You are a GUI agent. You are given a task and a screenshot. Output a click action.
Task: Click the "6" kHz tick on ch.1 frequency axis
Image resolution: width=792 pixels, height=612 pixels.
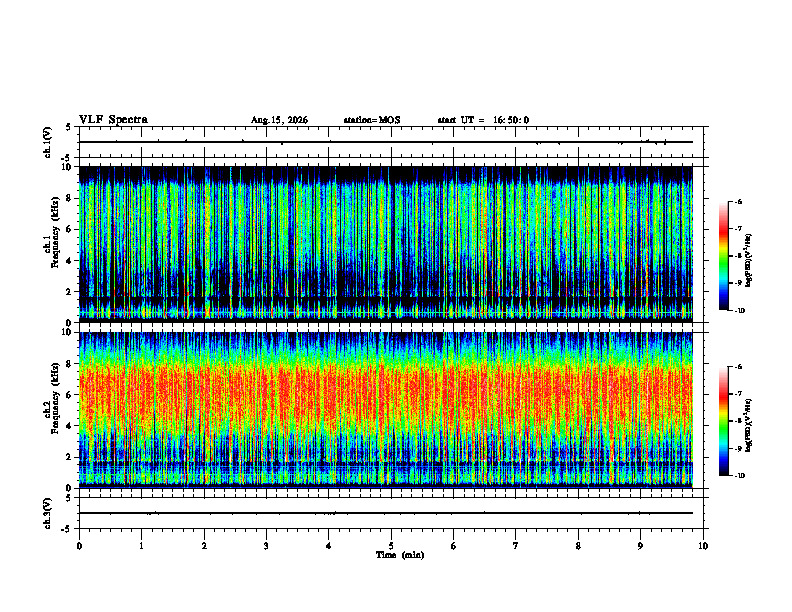coord(70,229)
